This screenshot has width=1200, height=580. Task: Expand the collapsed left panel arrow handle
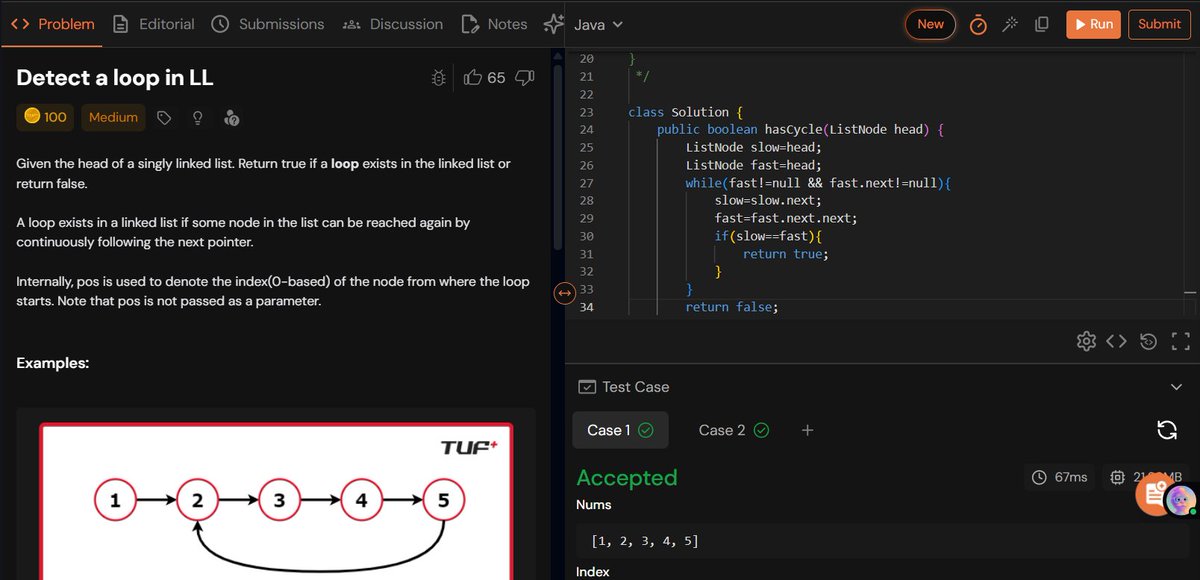coord(563,293)
